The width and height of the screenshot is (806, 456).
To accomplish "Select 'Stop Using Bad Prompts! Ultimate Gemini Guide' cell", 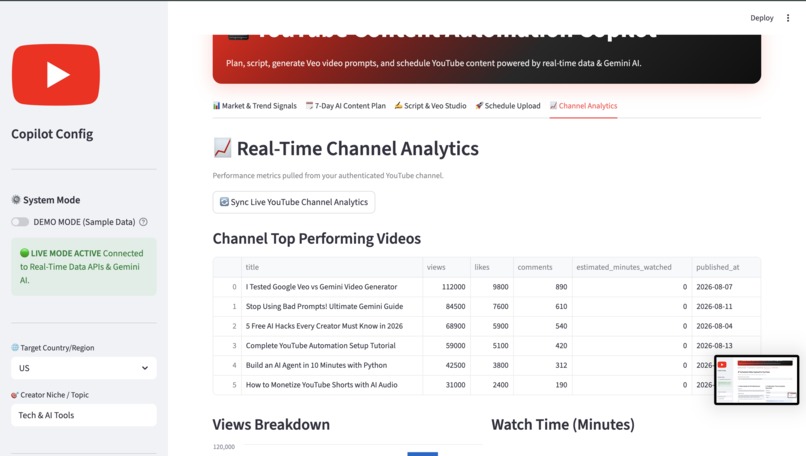I will (332, 306).
